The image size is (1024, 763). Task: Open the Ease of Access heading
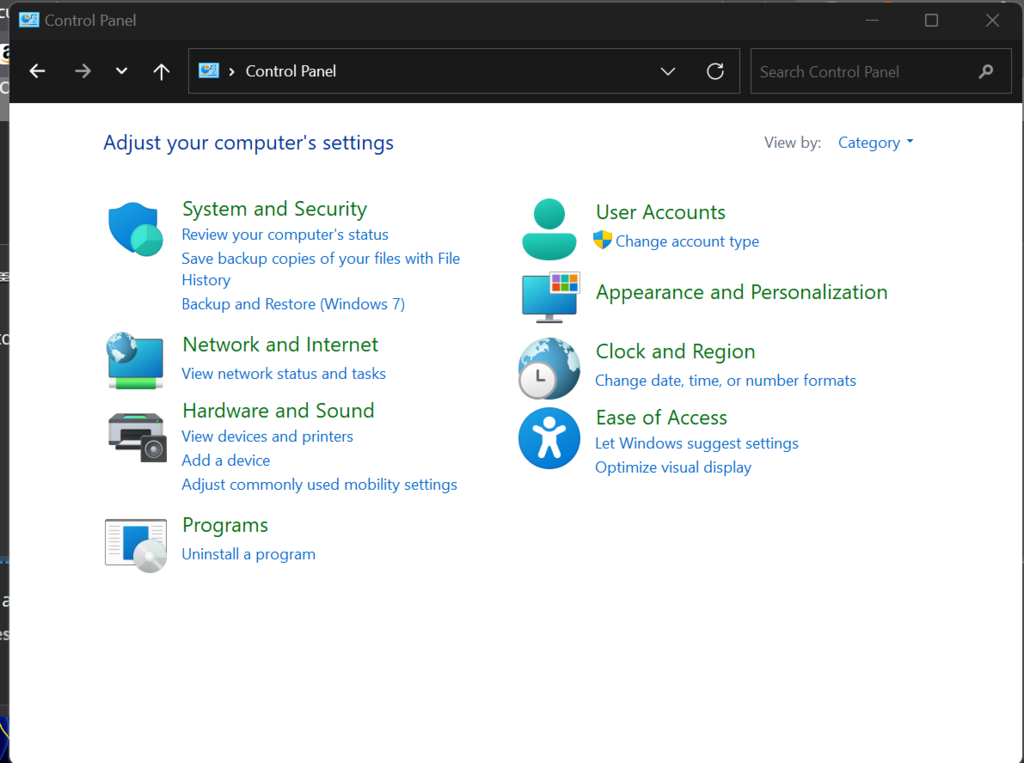tap(661, 417)
